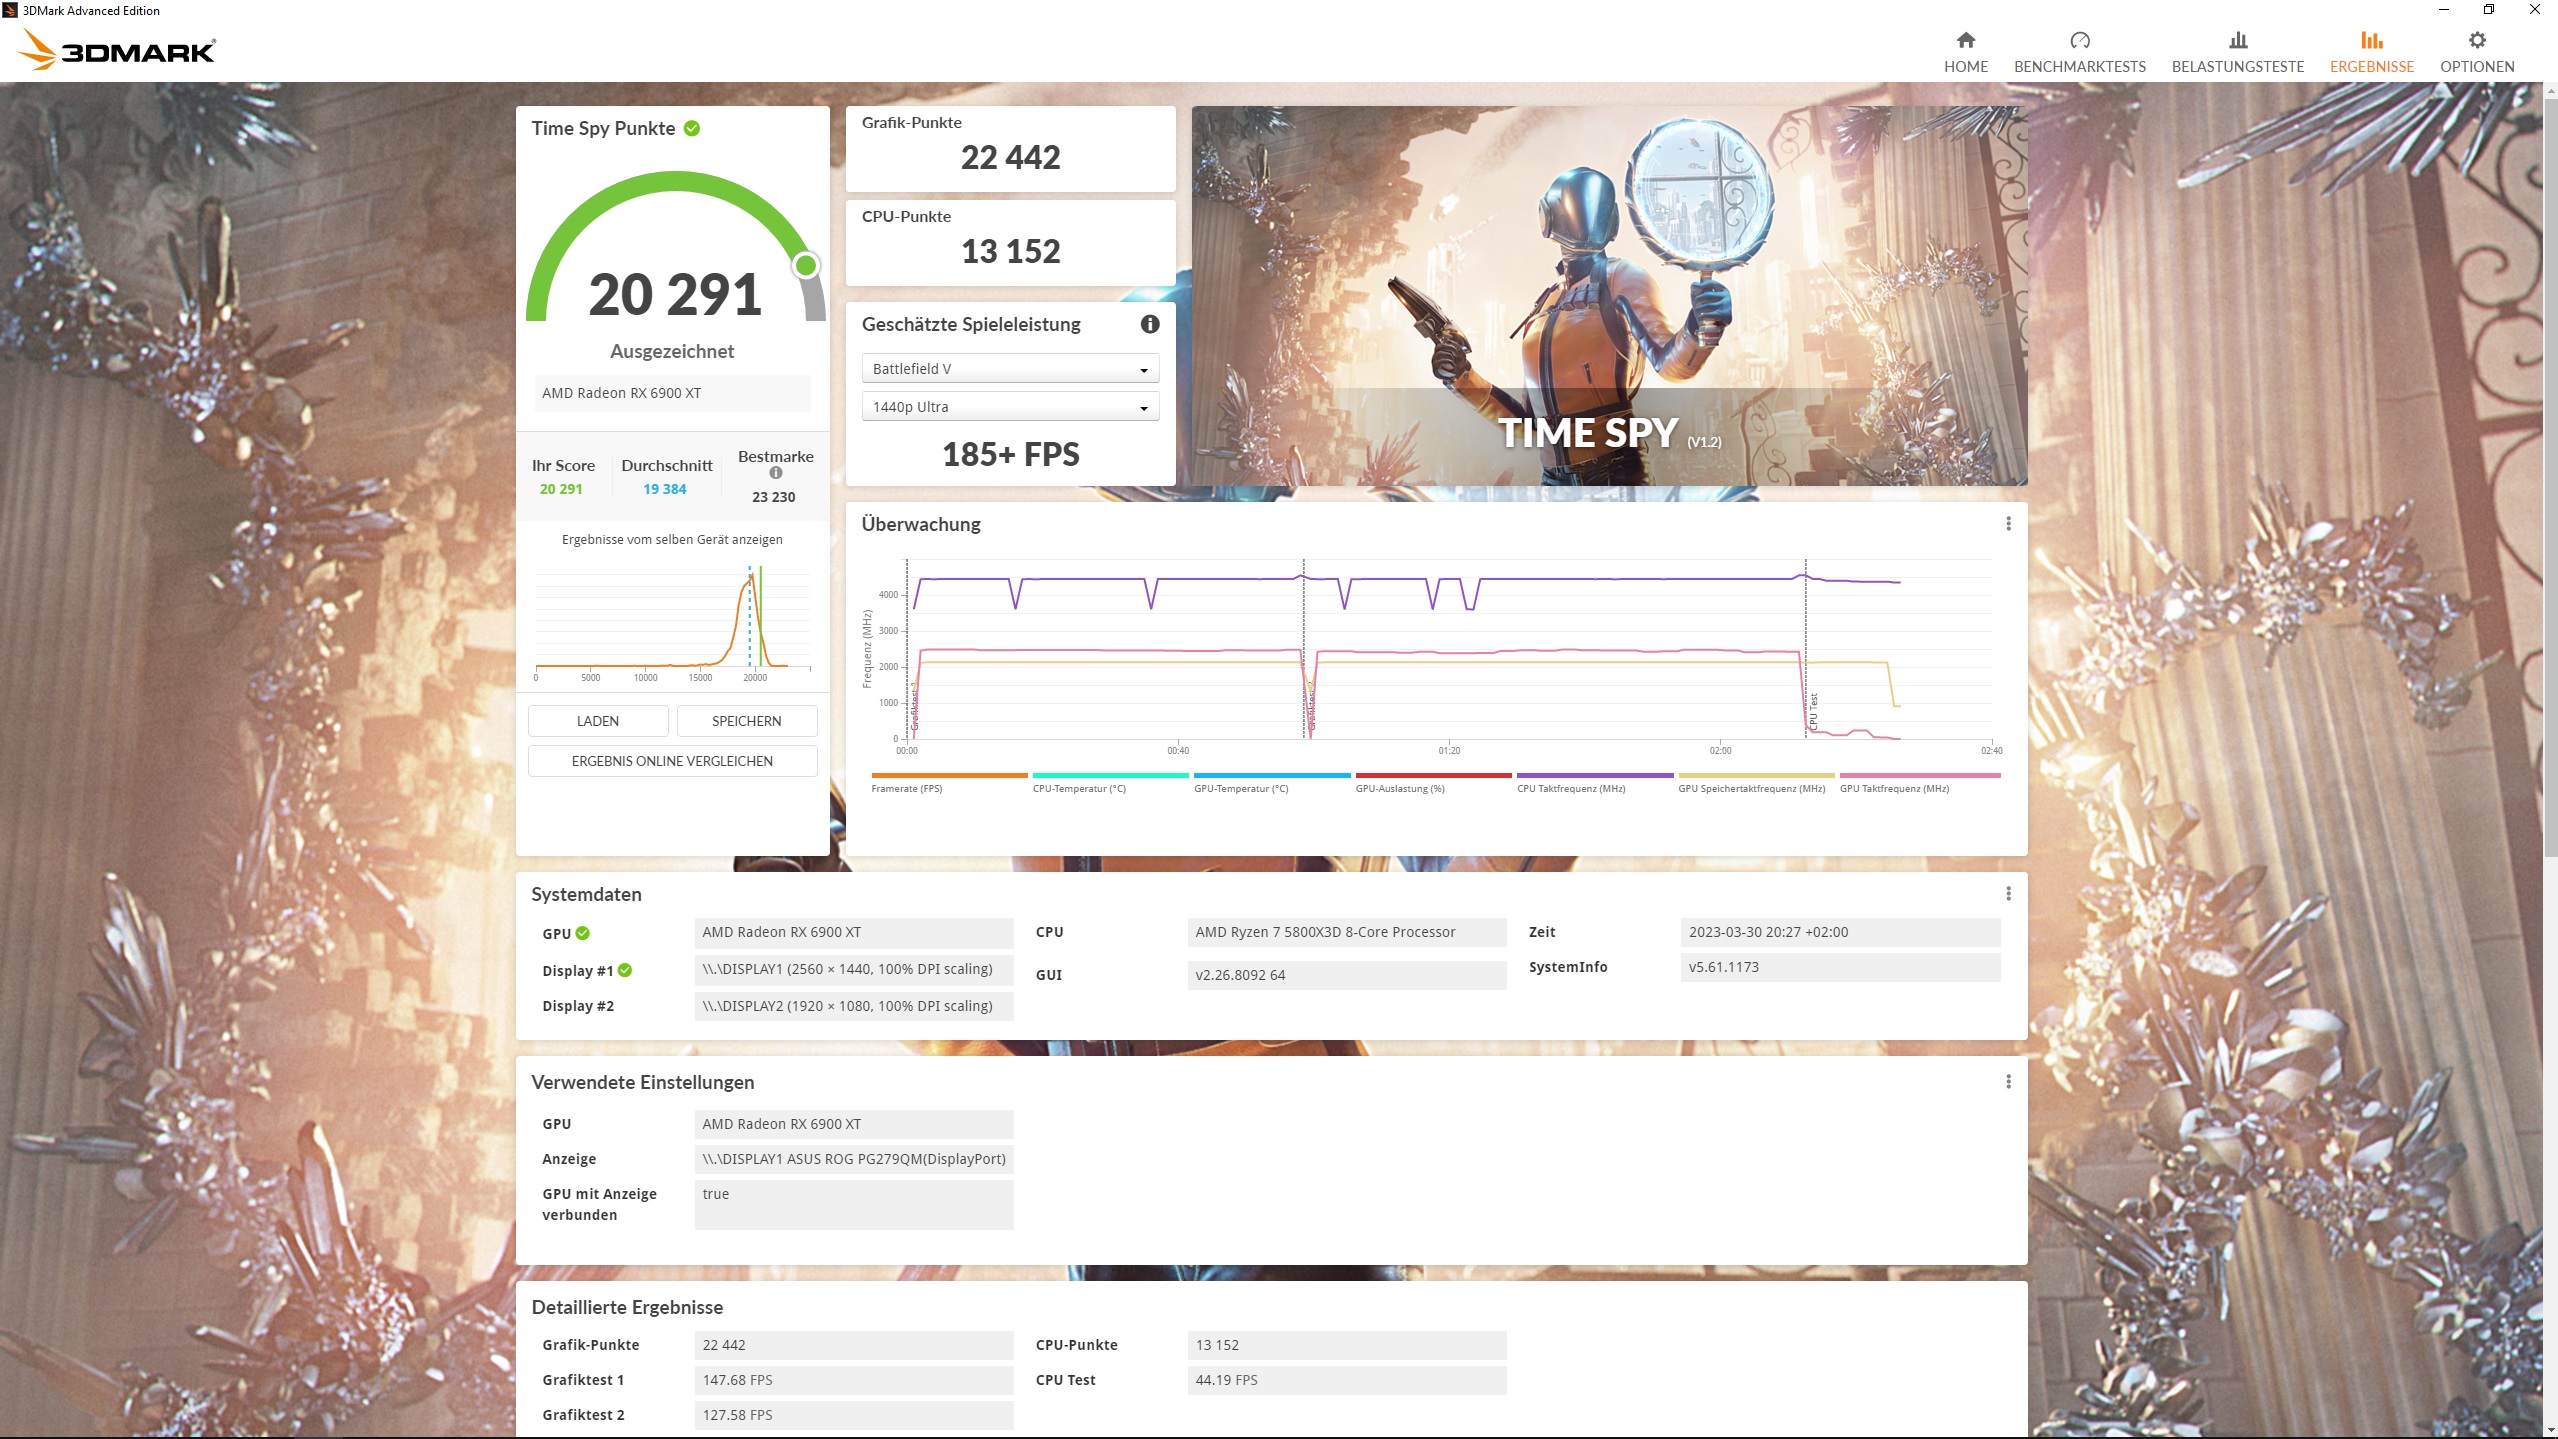This screenshot has height=1439, width=2558.
Task: Click the Optionen gear icon
Action: [2476, 40]
